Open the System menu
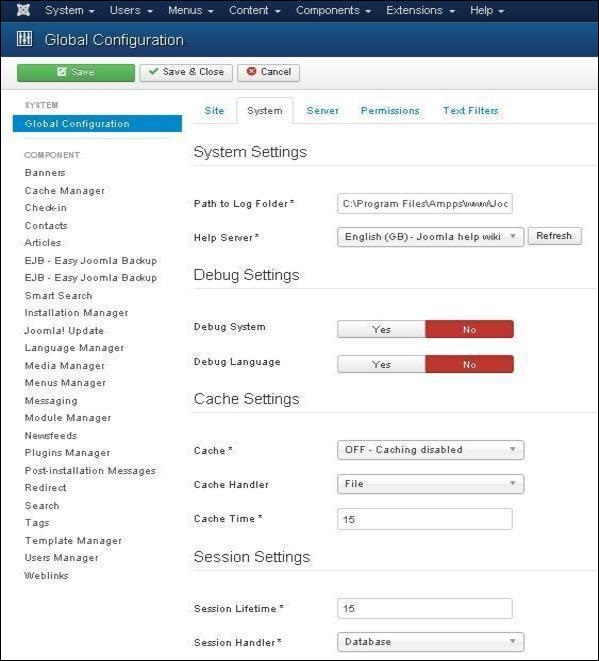The height and width of the screenshot is (661, 599). [70, 11]
